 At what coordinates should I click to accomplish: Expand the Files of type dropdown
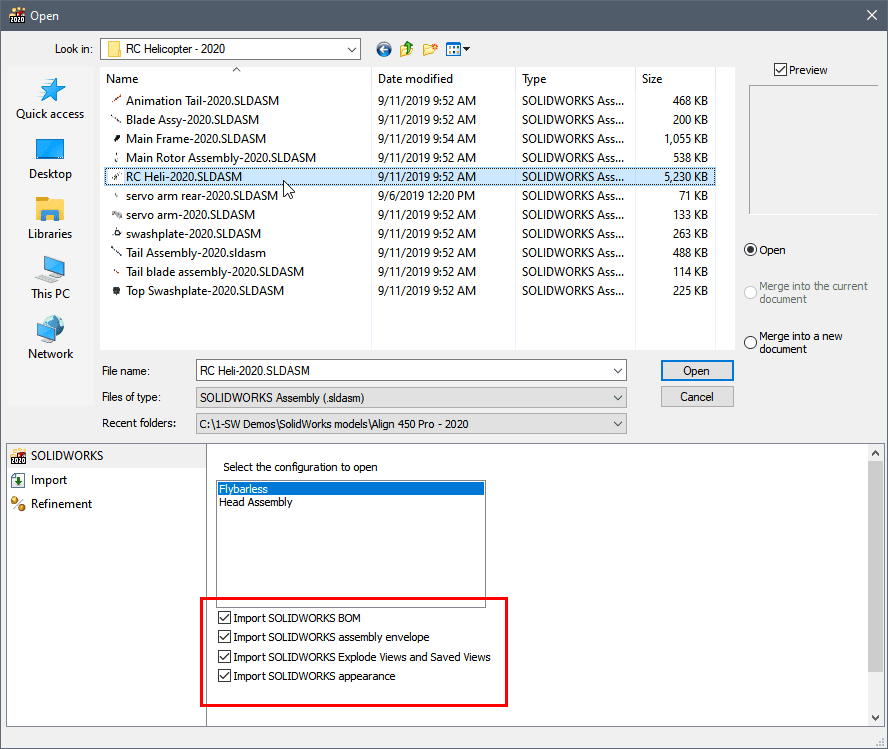618,398
